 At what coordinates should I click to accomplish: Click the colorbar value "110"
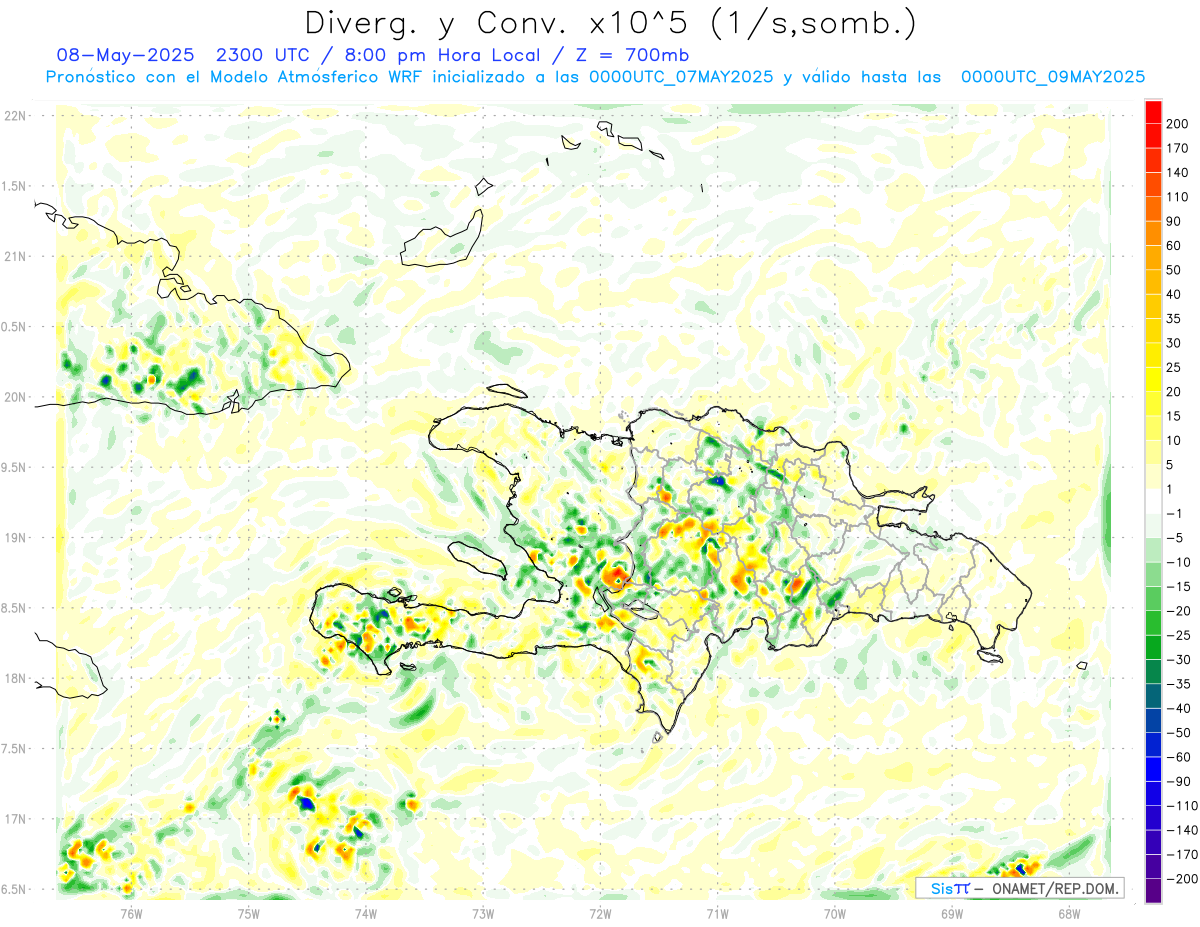coord(1178,197)
